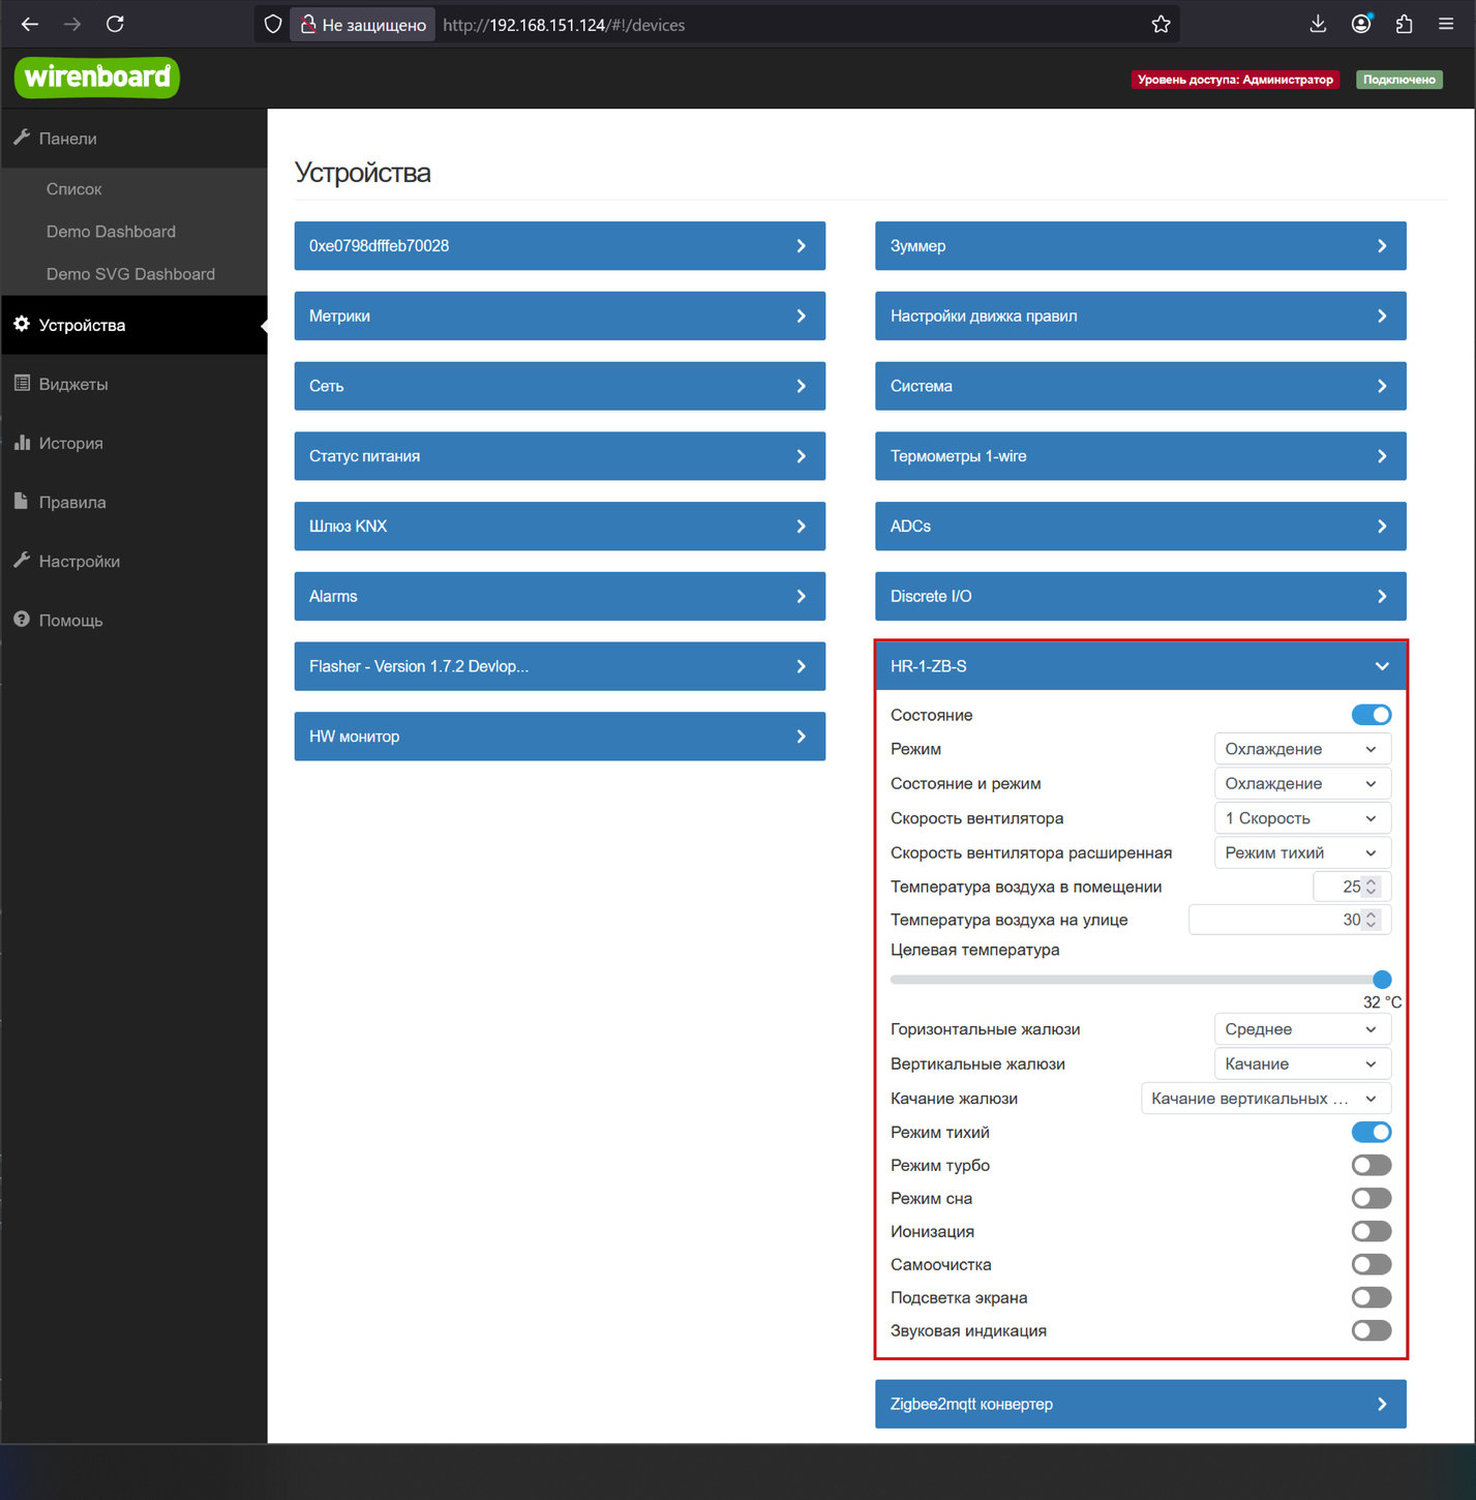Open the browser hamburger menu
1476x1500 pixels.
tap(1446, 24)
